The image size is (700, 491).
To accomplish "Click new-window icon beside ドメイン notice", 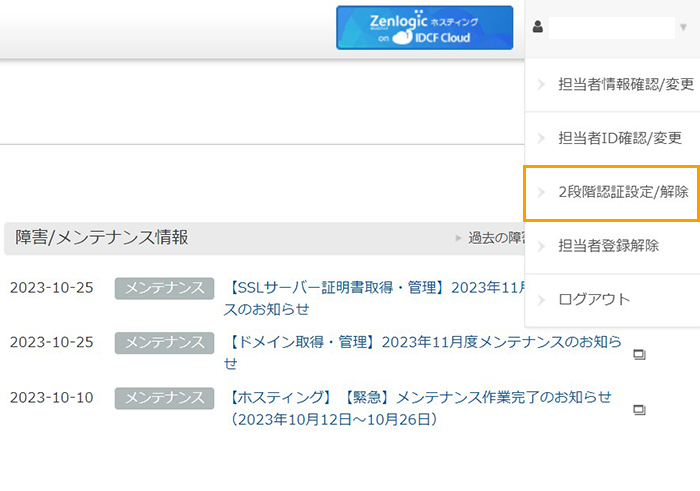I will pos(640,354).
